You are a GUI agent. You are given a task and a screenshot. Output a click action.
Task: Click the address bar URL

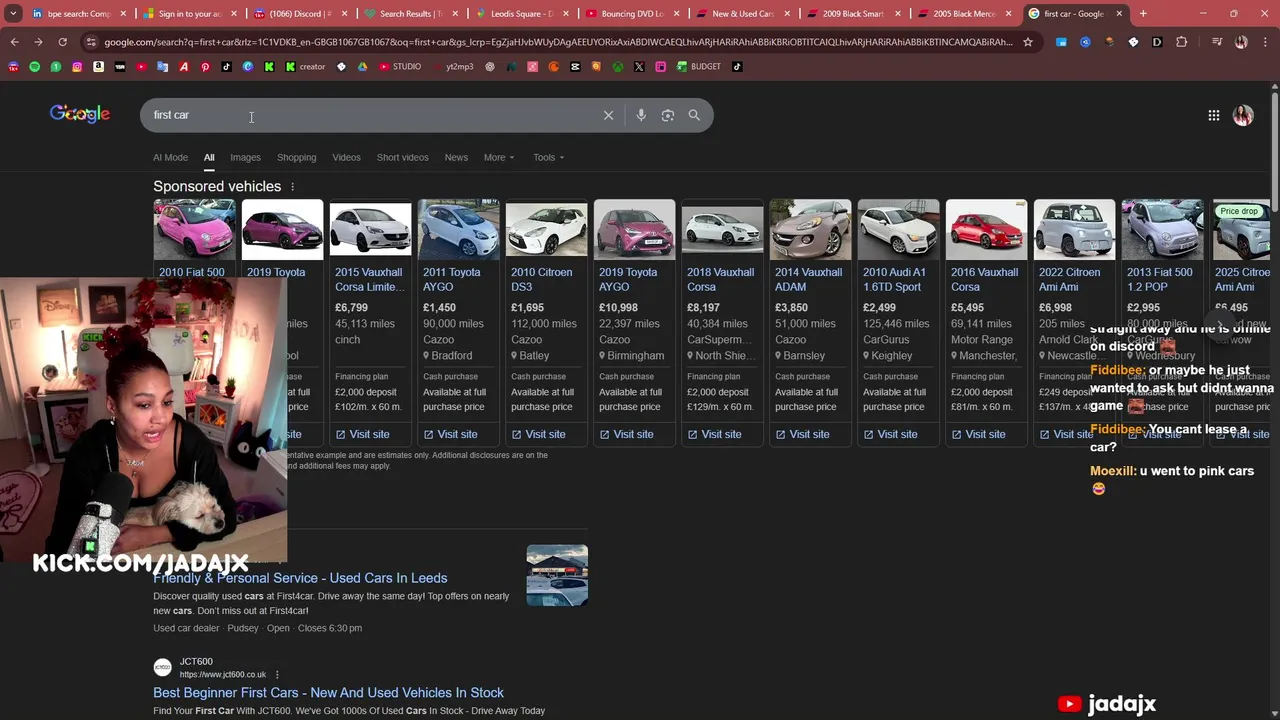[558, 42]
